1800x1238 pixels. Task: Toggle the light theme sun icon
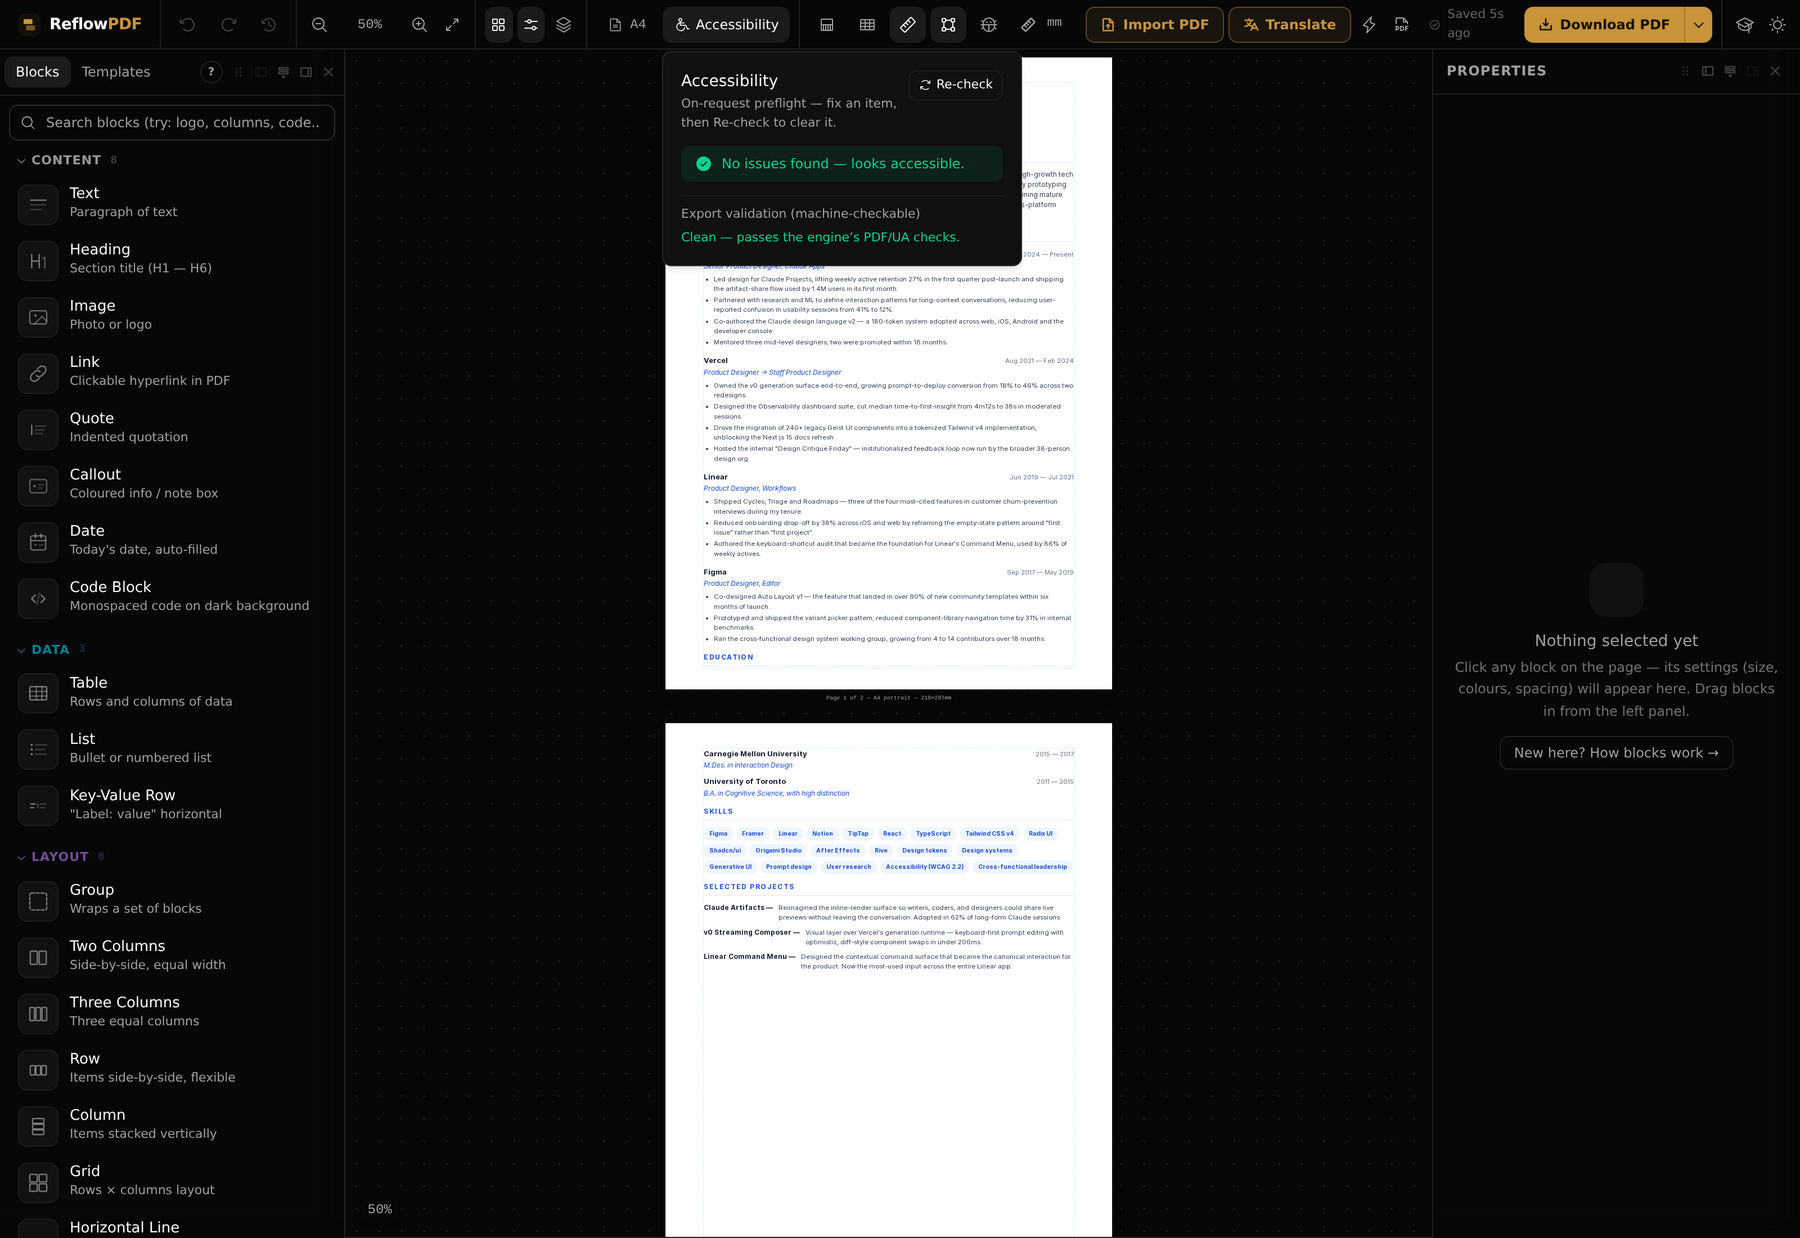pyautogui.click(x=1778, y=24)
